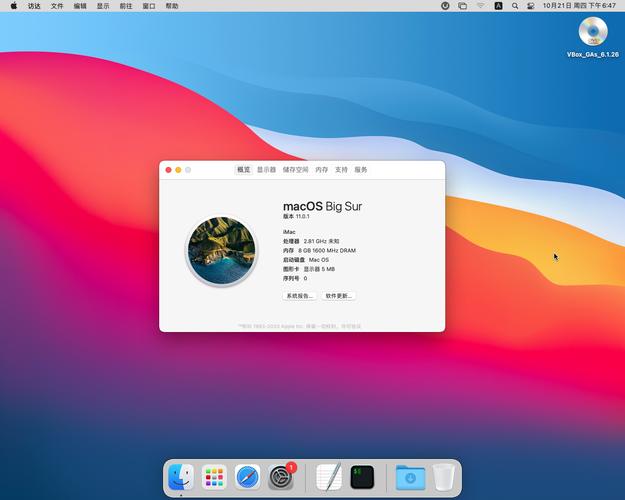Switch to the 内存 tab
Viewport: 625px width, 500px height.
[x=322, y=170]
